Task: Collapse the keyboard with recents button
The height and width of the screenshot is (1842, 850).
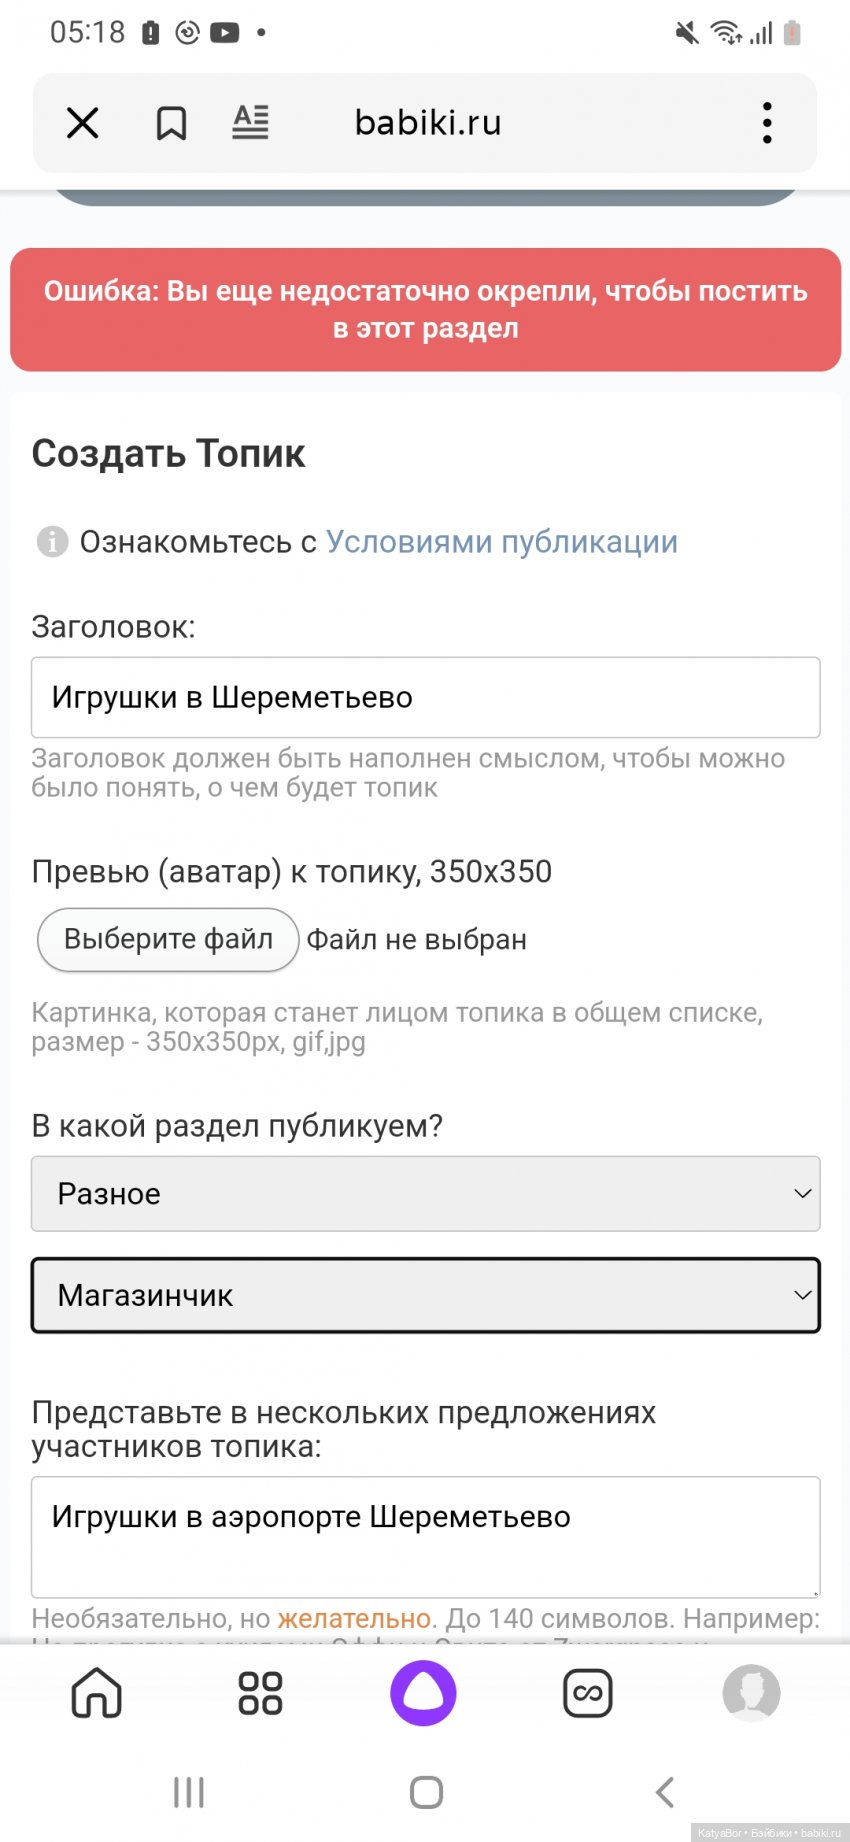Action: 188,1792
